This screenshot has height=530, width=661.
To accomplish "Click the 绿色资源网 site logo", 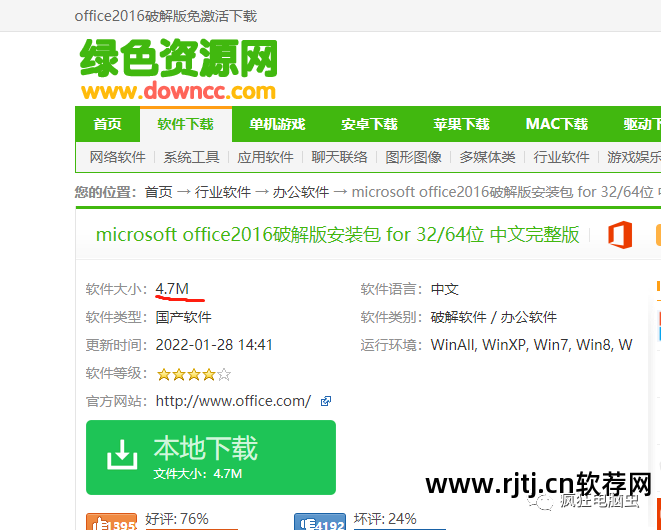I will pos(178,69).
